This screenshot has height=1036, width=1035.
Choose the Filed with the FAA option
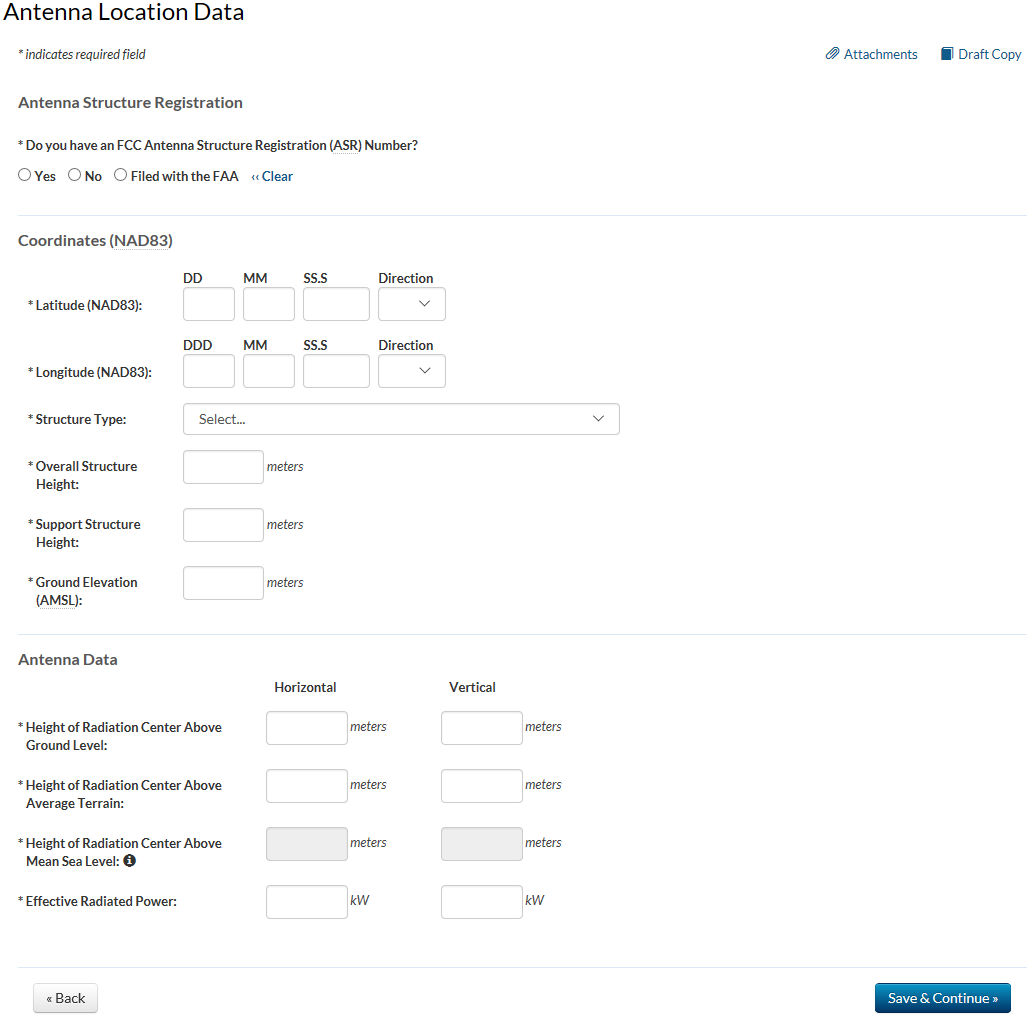(121, 175)
